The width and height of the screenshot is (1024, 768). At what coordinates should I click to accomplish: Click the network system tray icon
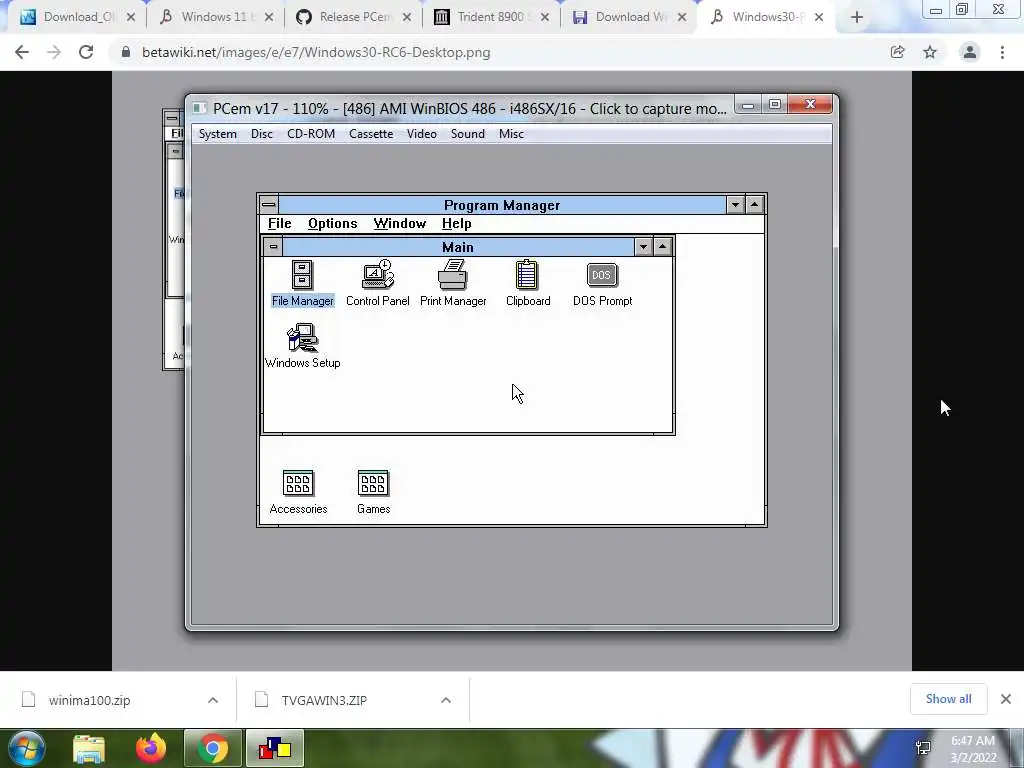923,748
